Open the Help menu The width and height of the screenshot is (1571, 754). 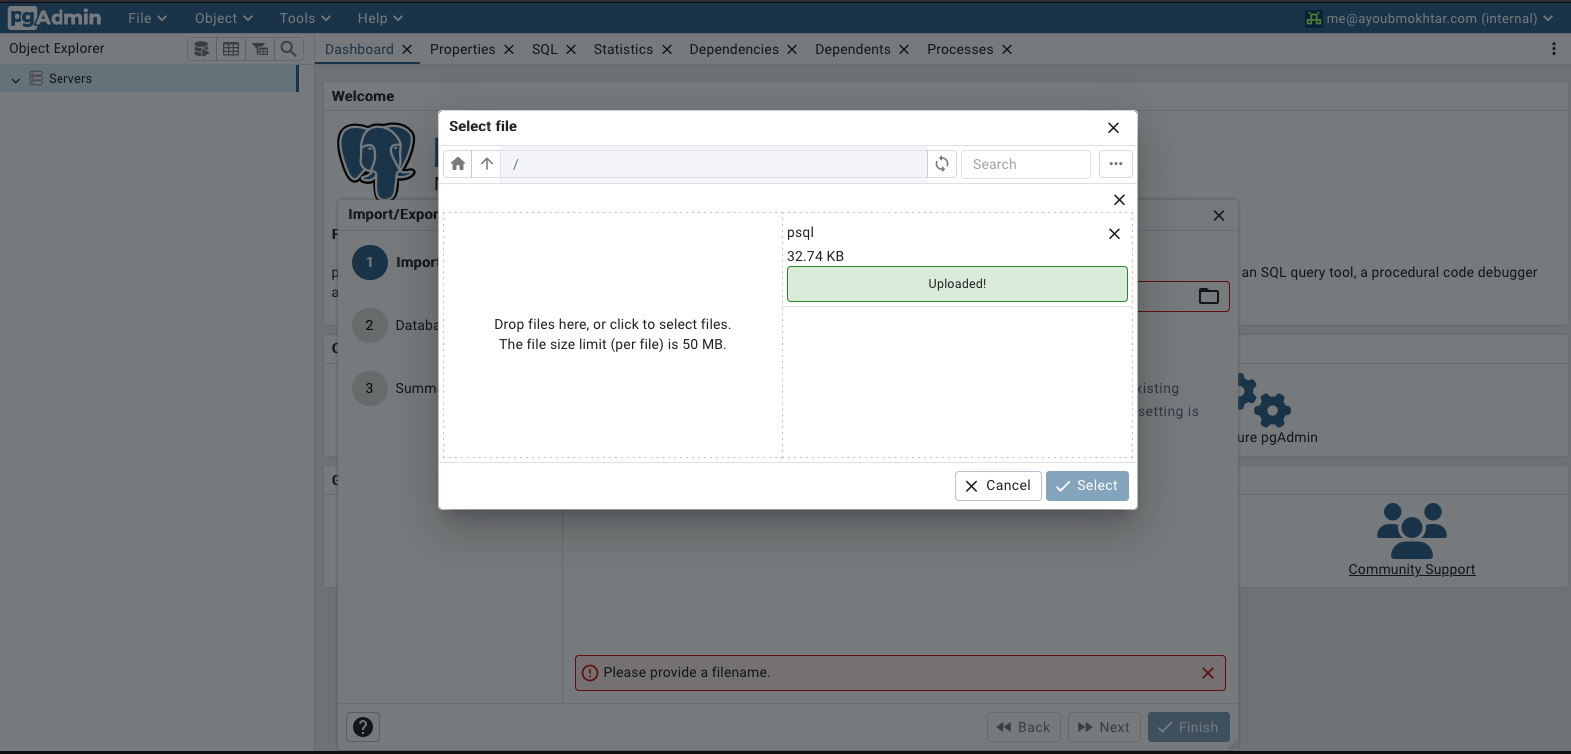(380, 18)
